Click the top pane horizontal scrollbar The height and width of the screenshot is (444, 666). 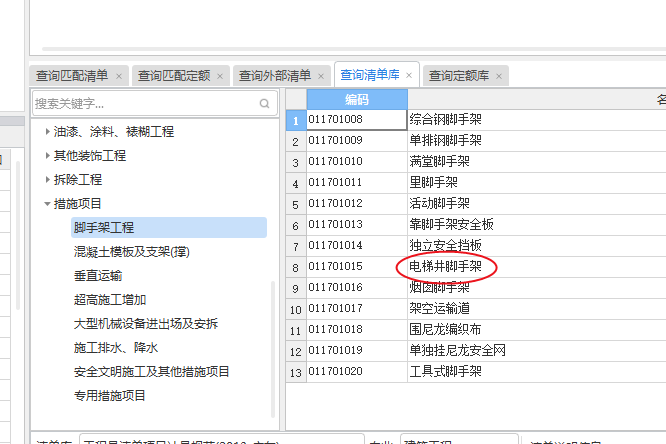[x=353, y=49]
